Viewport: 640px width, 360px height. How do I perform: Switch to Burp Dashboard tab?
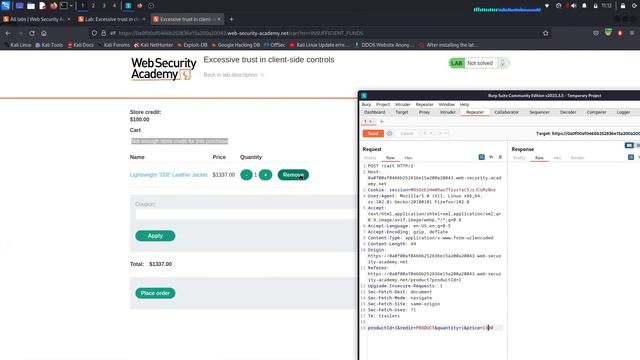tap(374, 112)
